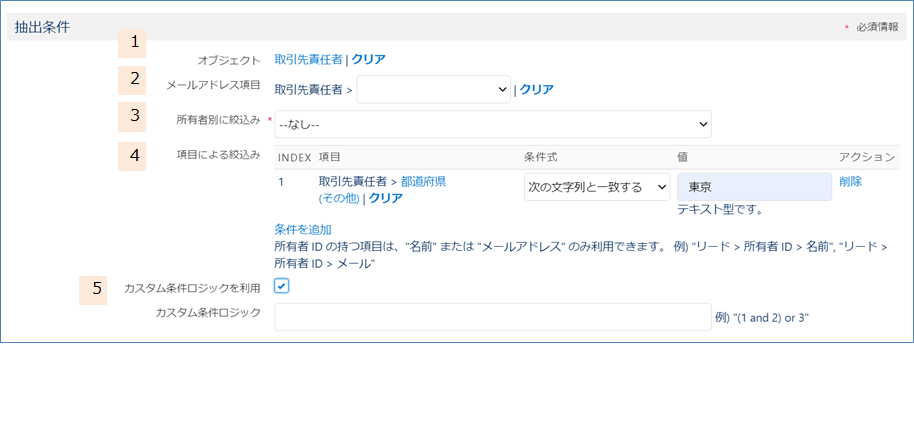Click the カスタム条件ロジック text field
The image size is (914, 424).
point(493,317)
